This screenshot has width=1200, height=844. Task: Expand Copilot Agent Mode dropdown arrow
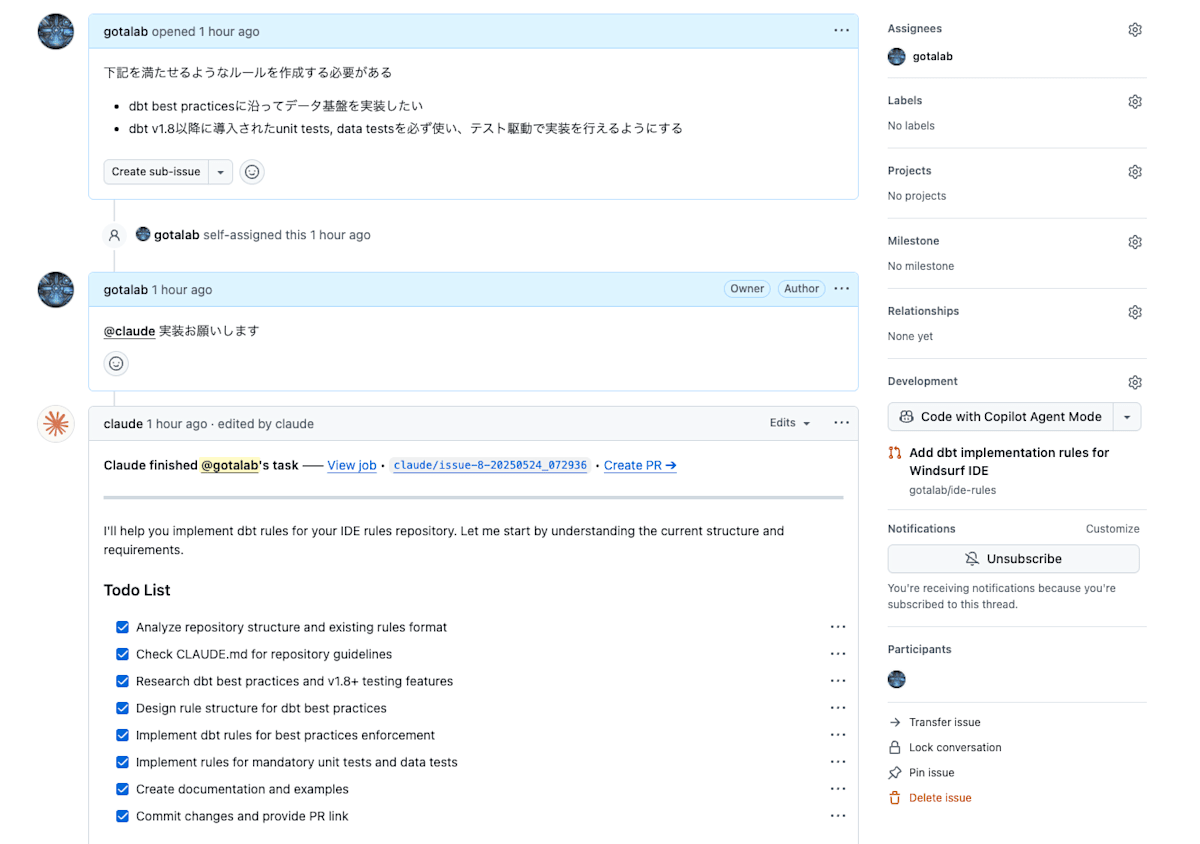click(1127, 417)
